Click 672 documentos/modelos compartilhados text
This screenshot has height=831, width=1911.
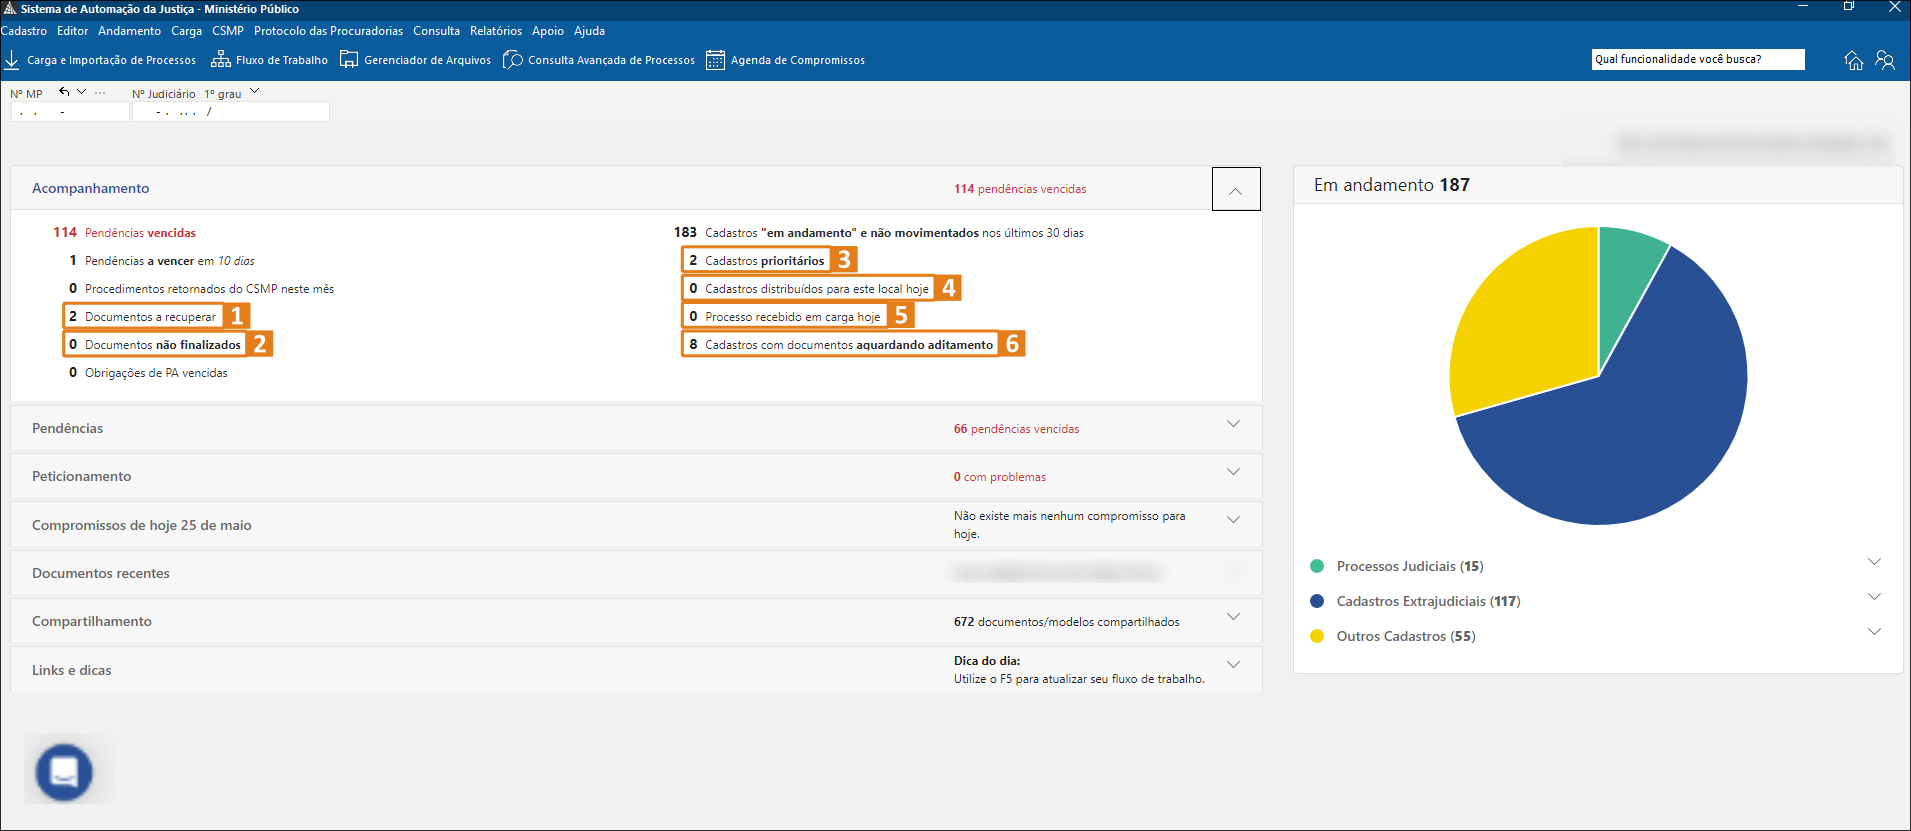[x=1066, y=622]
